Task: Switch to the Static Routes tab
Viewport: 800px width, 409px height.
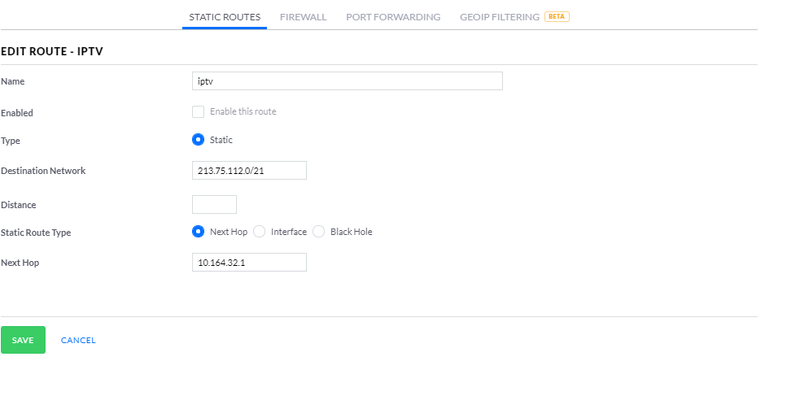Action: [x=224, y=17]
